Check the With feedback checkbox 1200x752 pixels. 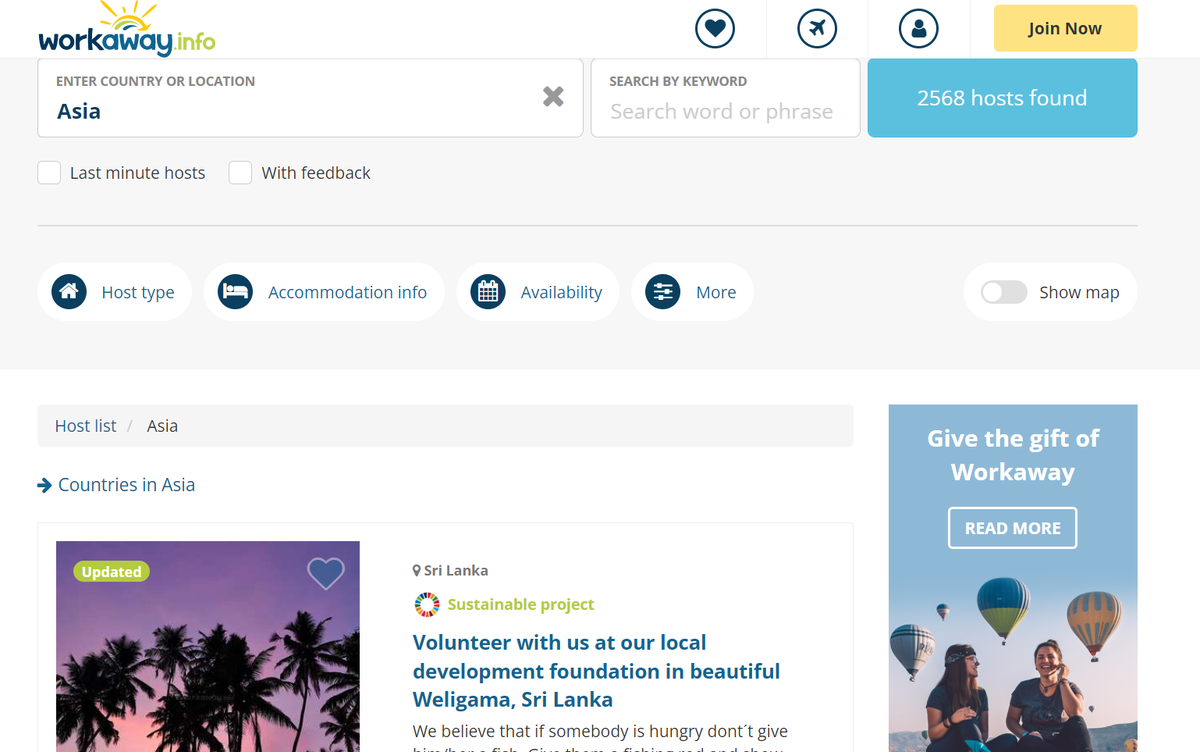tap(240, 173)
